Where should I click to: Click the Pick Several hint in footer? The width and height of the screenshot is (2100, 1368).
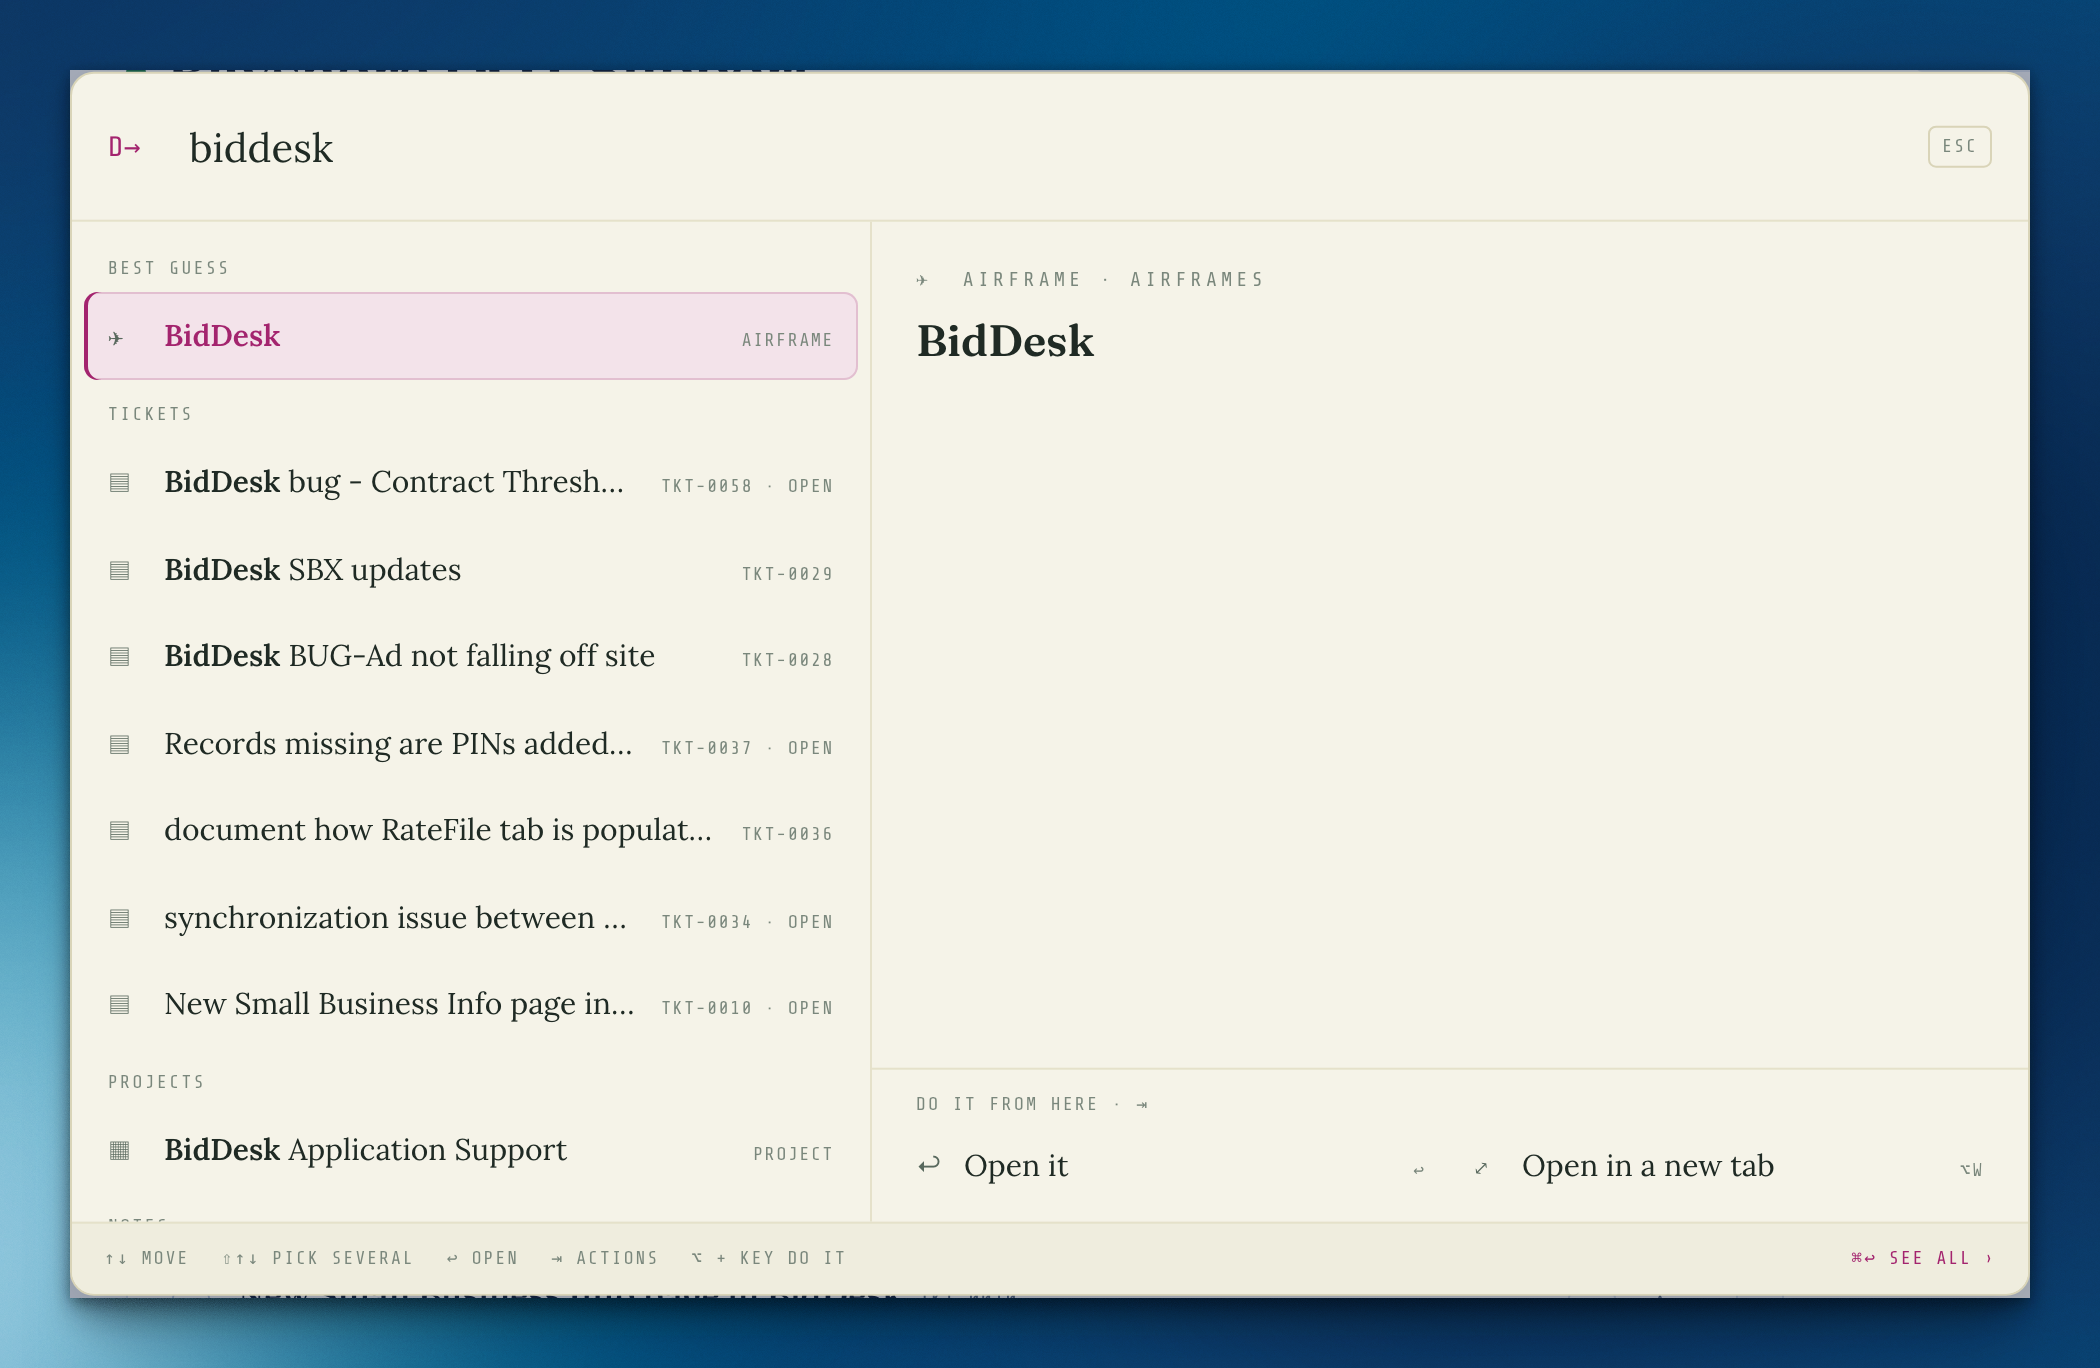[x=317, y=1258]
